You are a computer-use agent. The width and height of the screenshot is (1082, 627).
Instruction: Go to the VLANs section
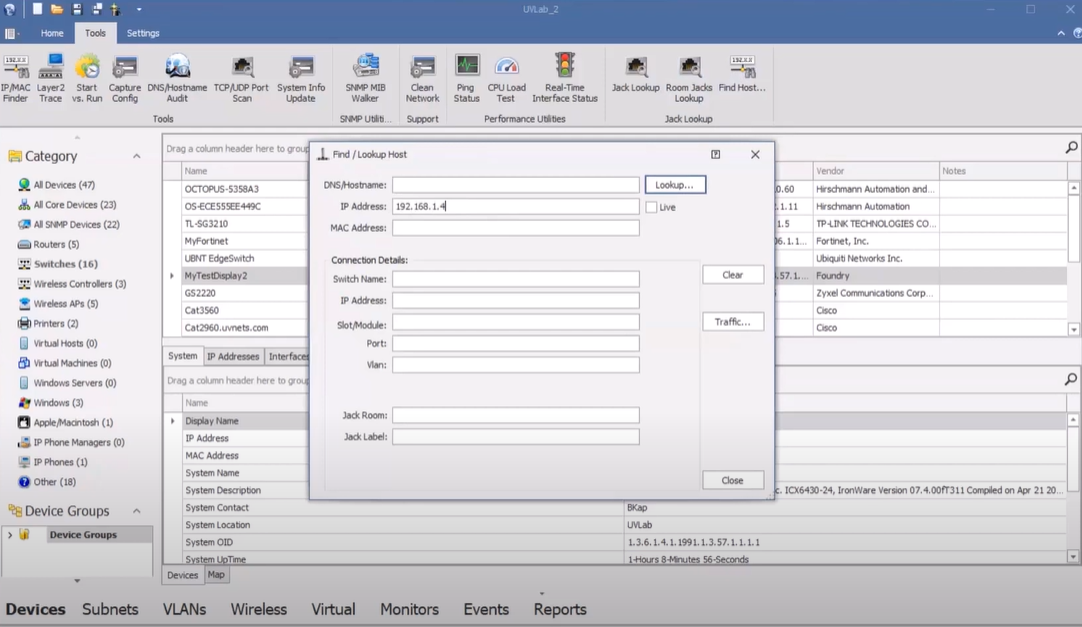point(184,609)
